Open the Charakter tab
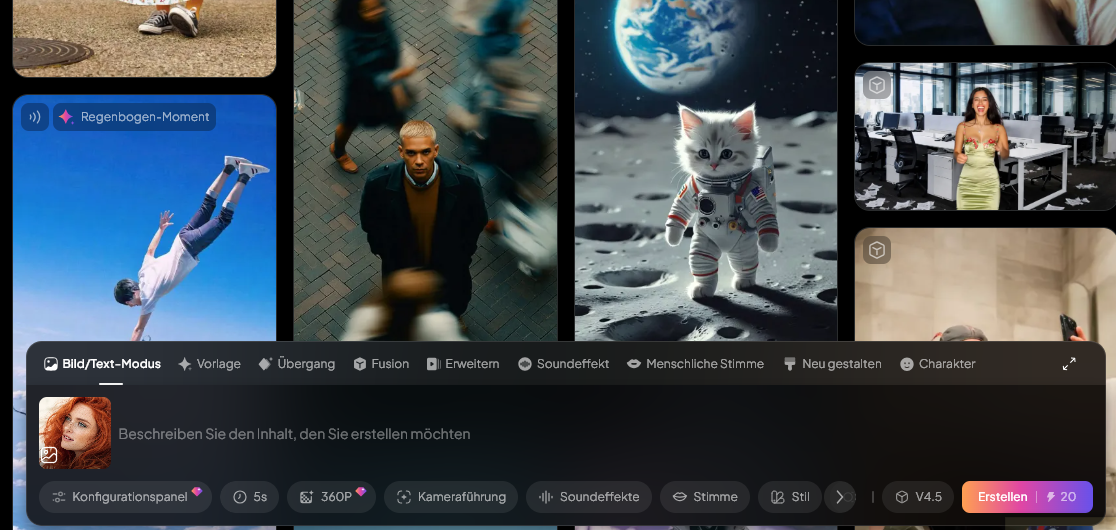 click(x=937, y=364)
